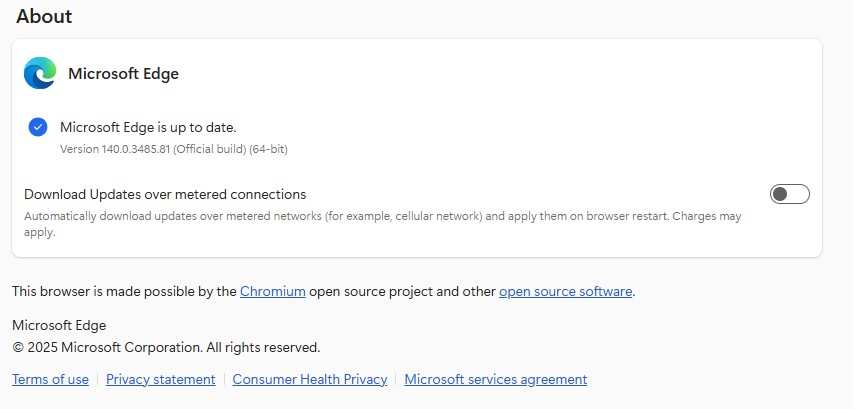Click the 'Microsoft Edge' text above the copyright

click(59, 325)
